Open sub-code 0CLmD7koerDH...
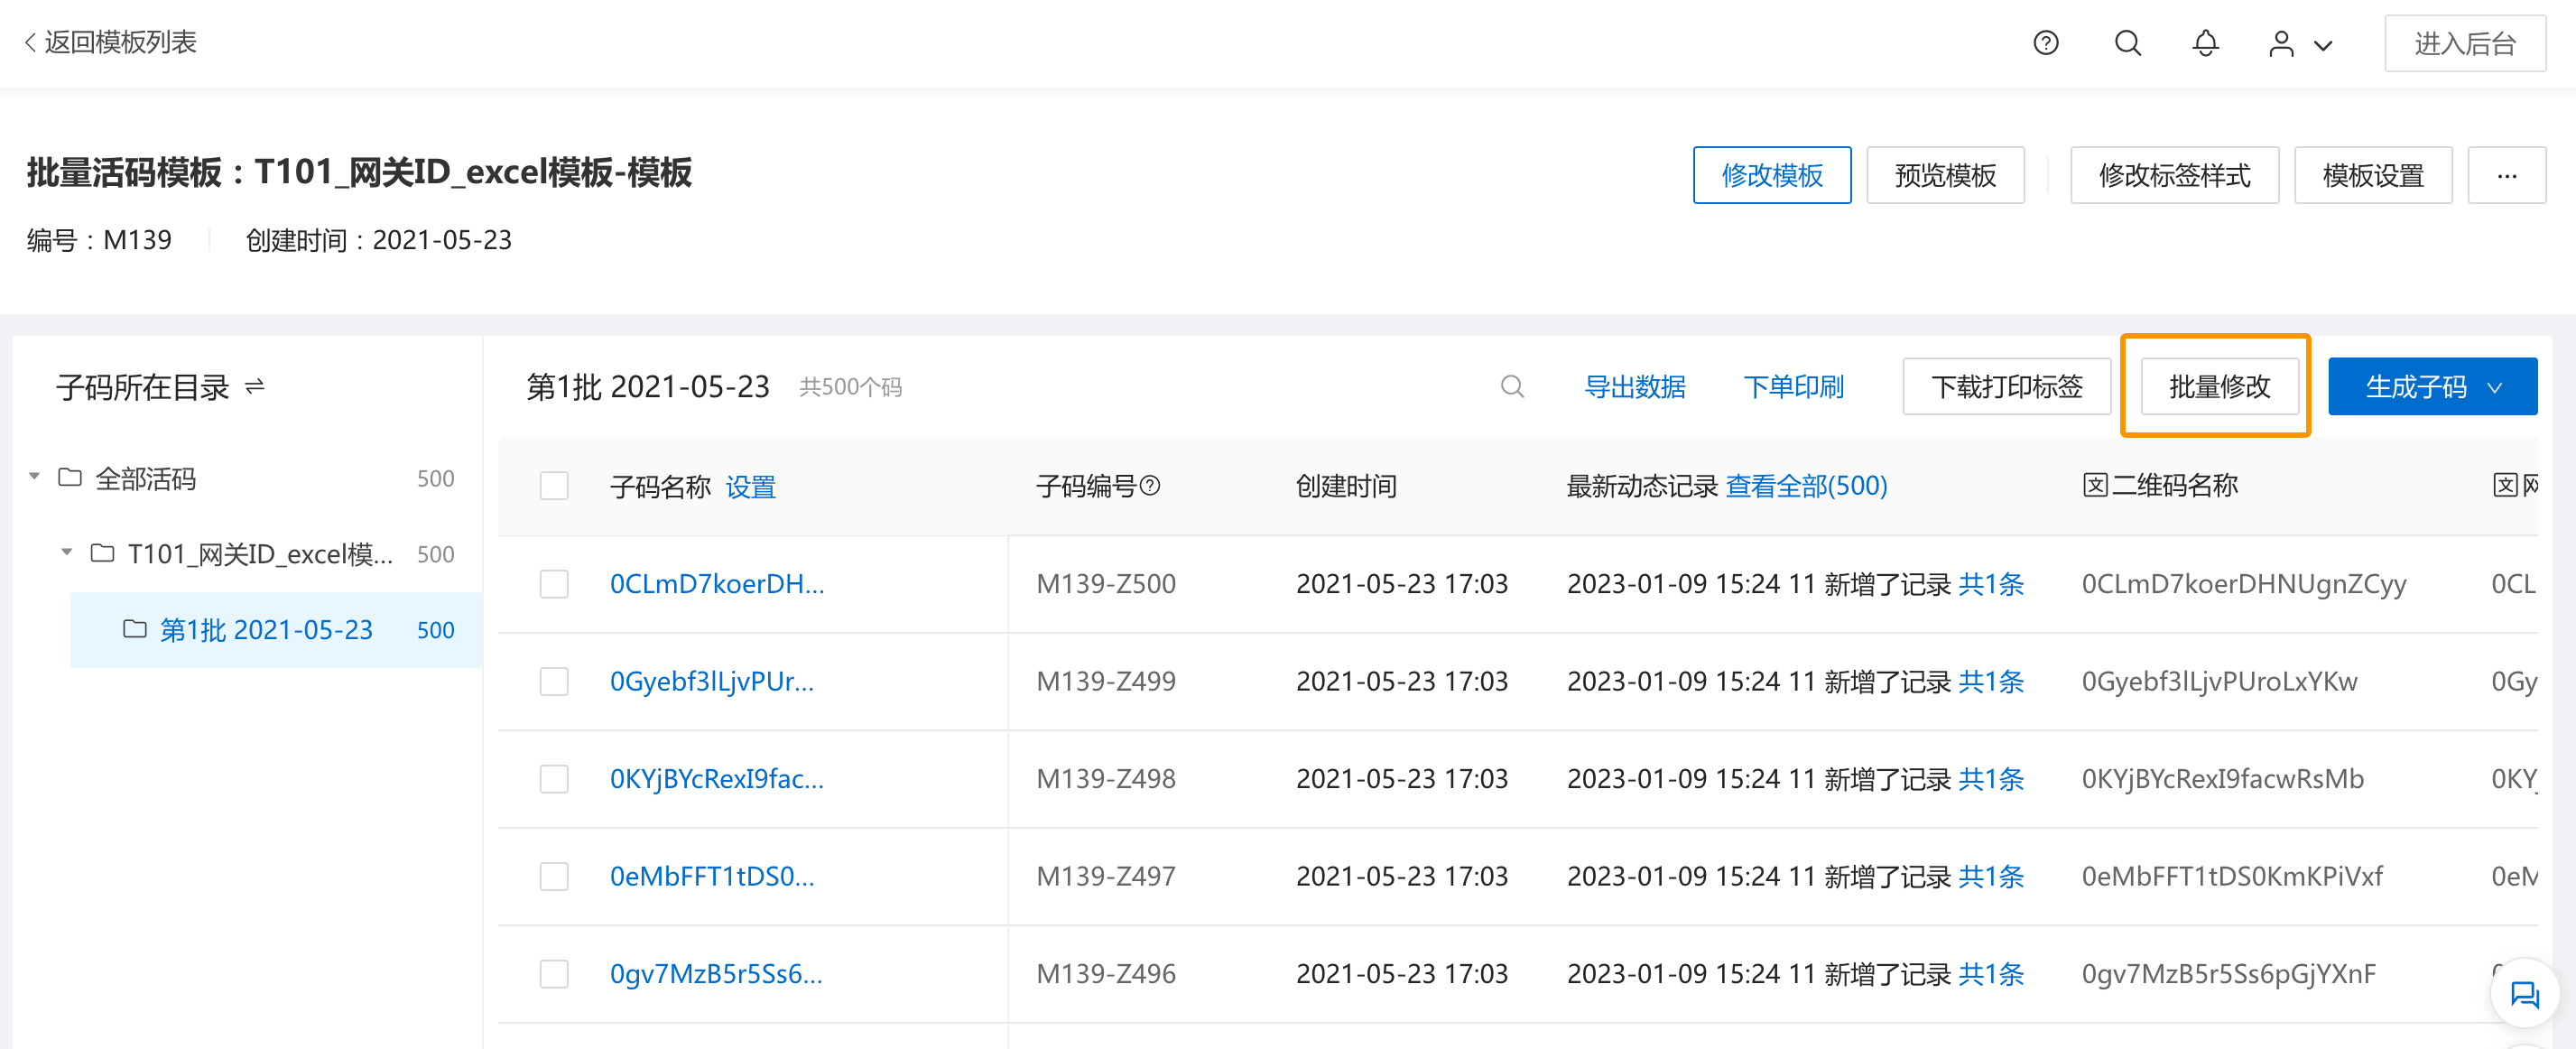 pyautogui.click(x=717, y=584)
